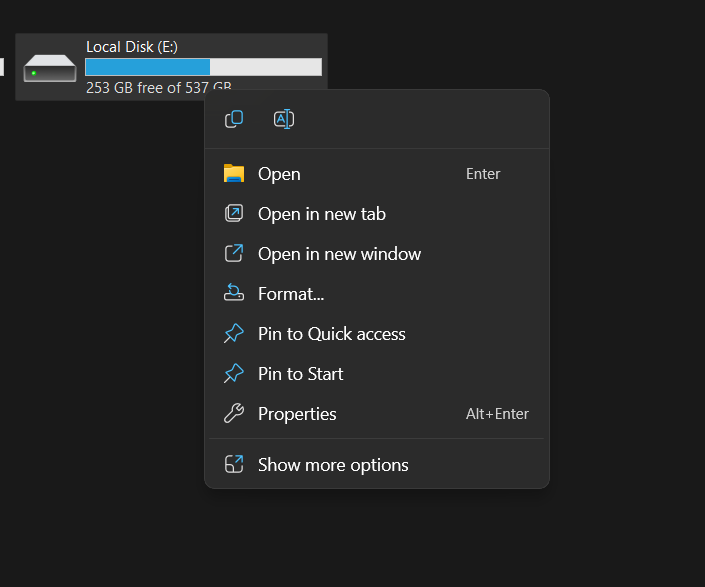Choose the Open in new tab label
Image resolution: width=705 pixels, height=587 pixels.
pos(321,214)
